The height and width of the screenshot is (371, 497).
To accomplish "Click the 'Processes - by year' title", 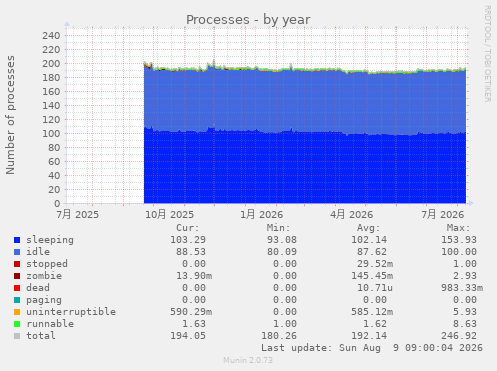I will pos(248,20).
